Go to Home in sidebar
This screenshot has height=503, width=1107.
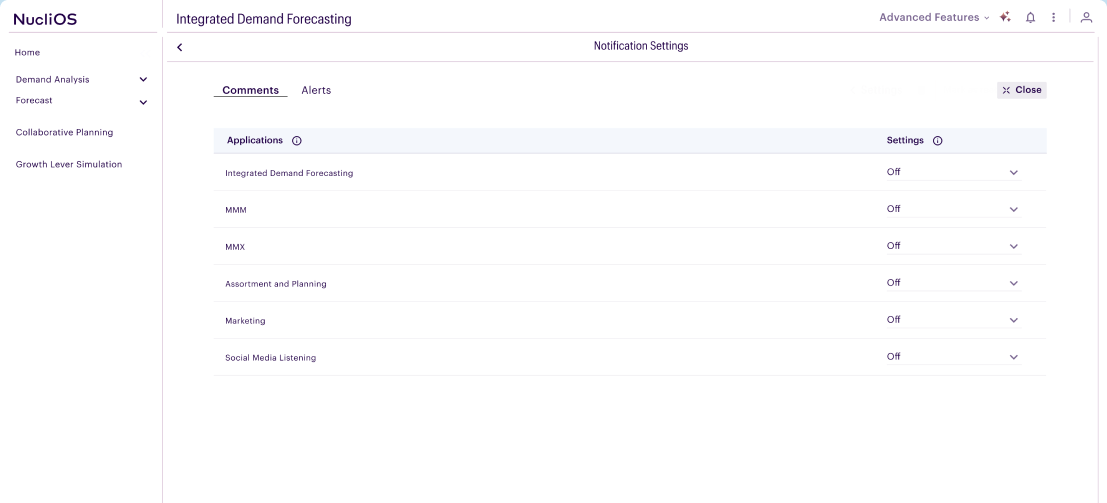click(x=28, y=53)
